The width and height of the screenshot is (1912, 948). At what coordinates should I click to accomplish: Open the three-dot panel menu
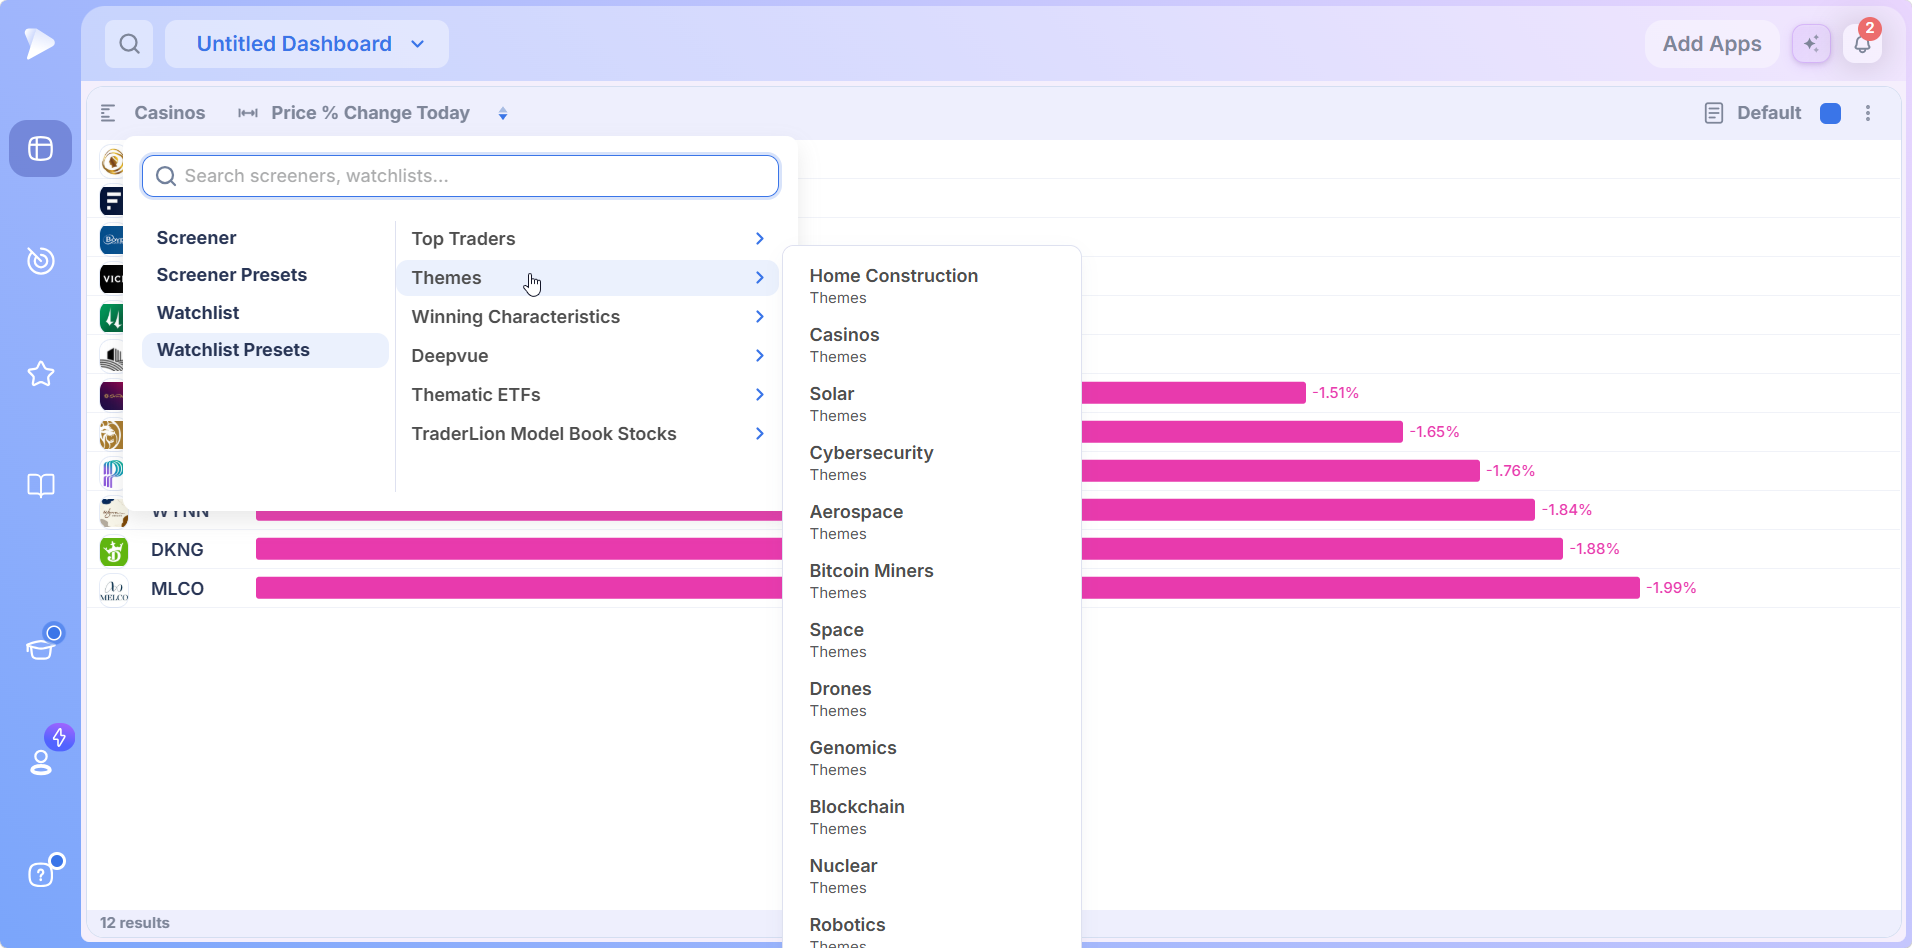click(1868, 113)
